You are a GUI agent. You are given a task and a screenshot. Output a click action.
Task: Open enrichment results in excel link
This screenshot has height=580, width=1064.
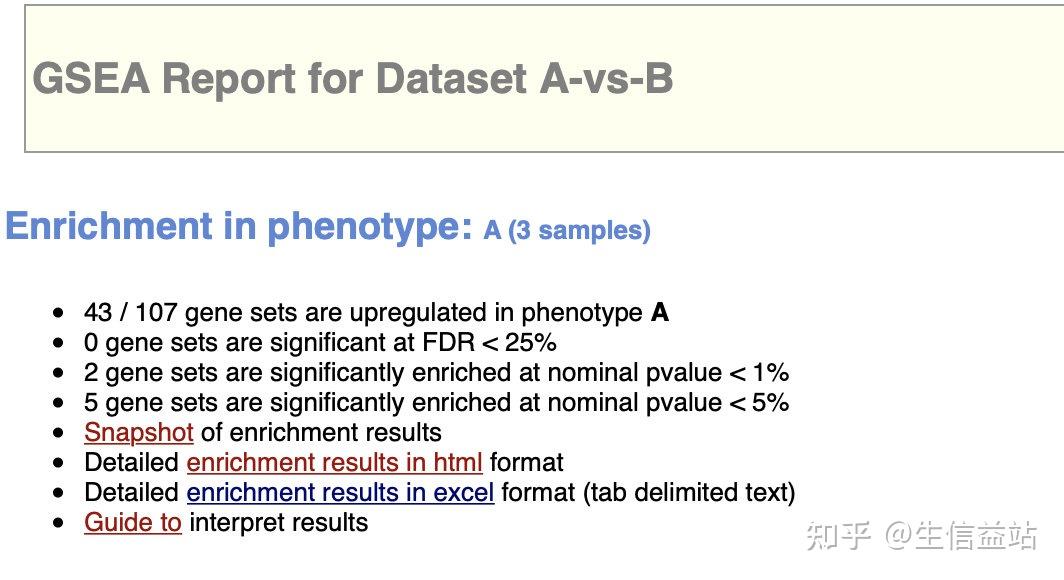point(340,493)
